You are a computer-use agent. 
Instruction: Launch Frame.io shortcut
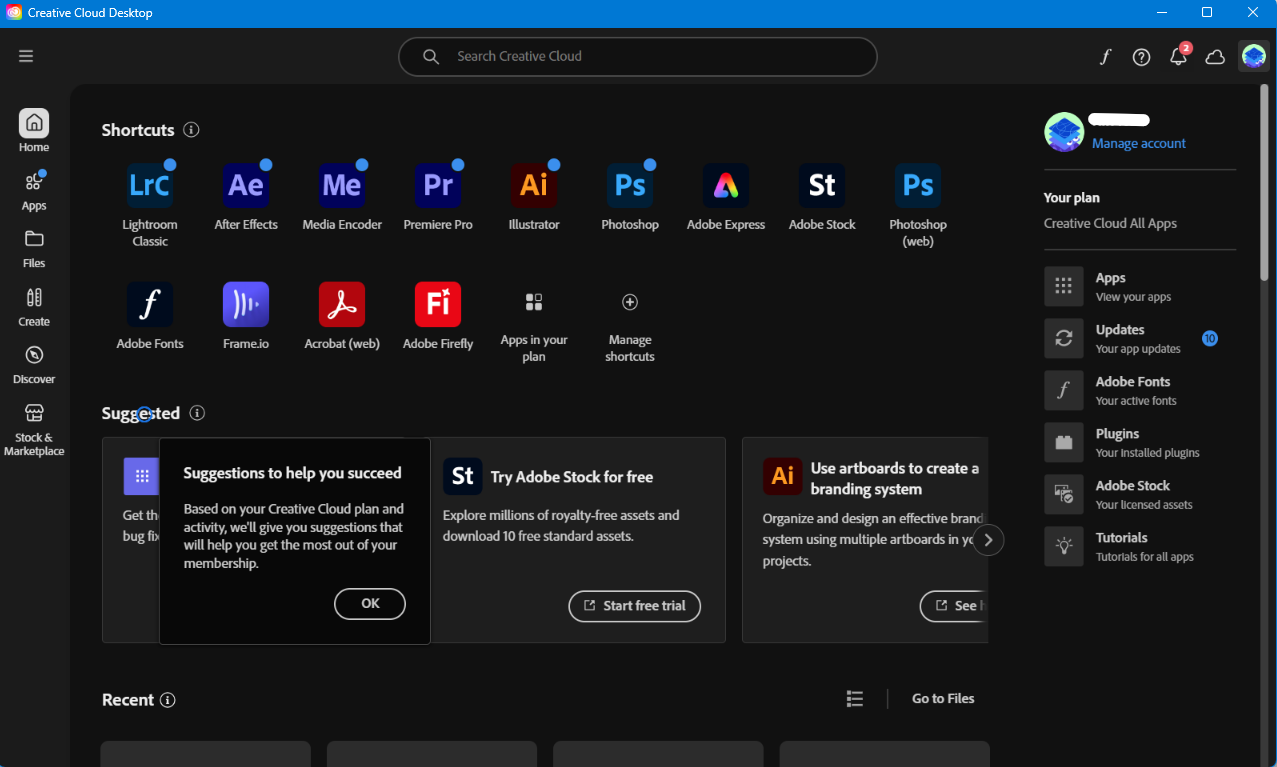coord(246,304)
